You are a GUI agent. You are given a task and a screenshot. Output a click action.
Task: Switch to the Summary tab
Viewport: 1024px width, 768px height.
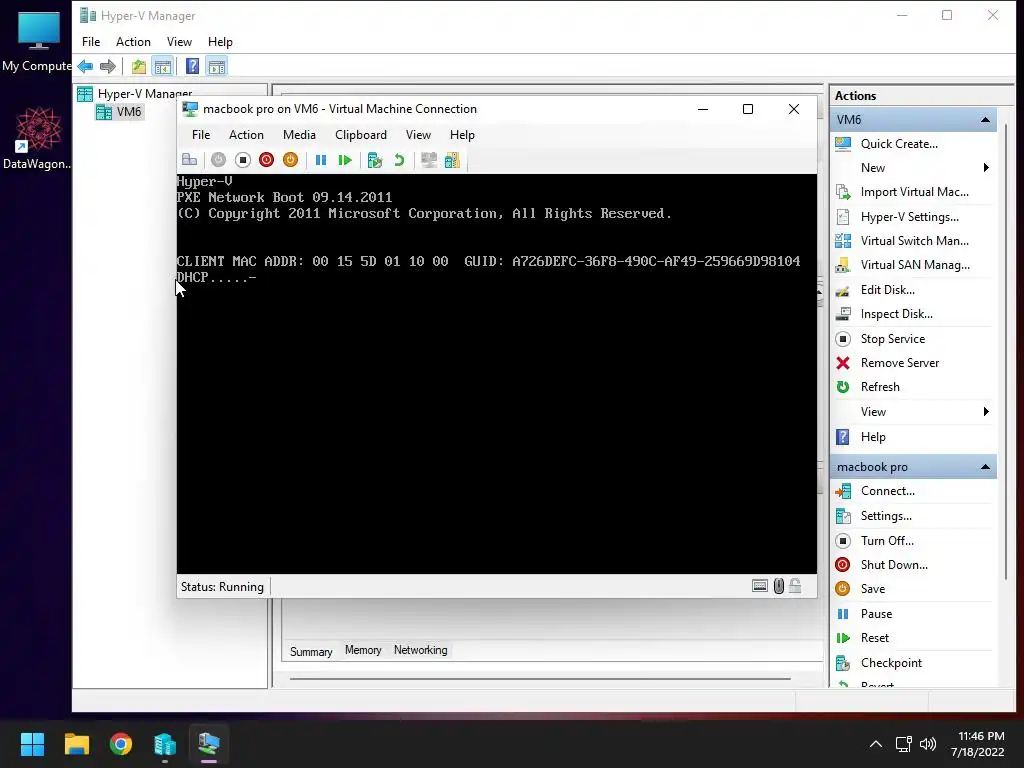(x=311, y=651)
